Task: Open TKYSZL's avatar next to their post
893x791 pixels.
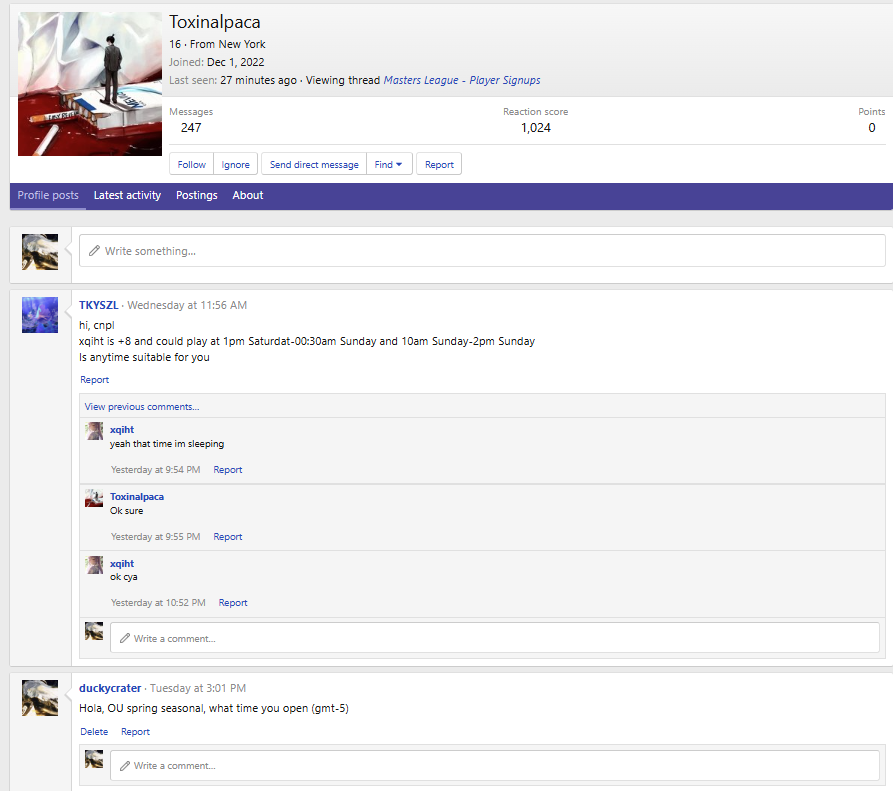Action: (40, 315)
